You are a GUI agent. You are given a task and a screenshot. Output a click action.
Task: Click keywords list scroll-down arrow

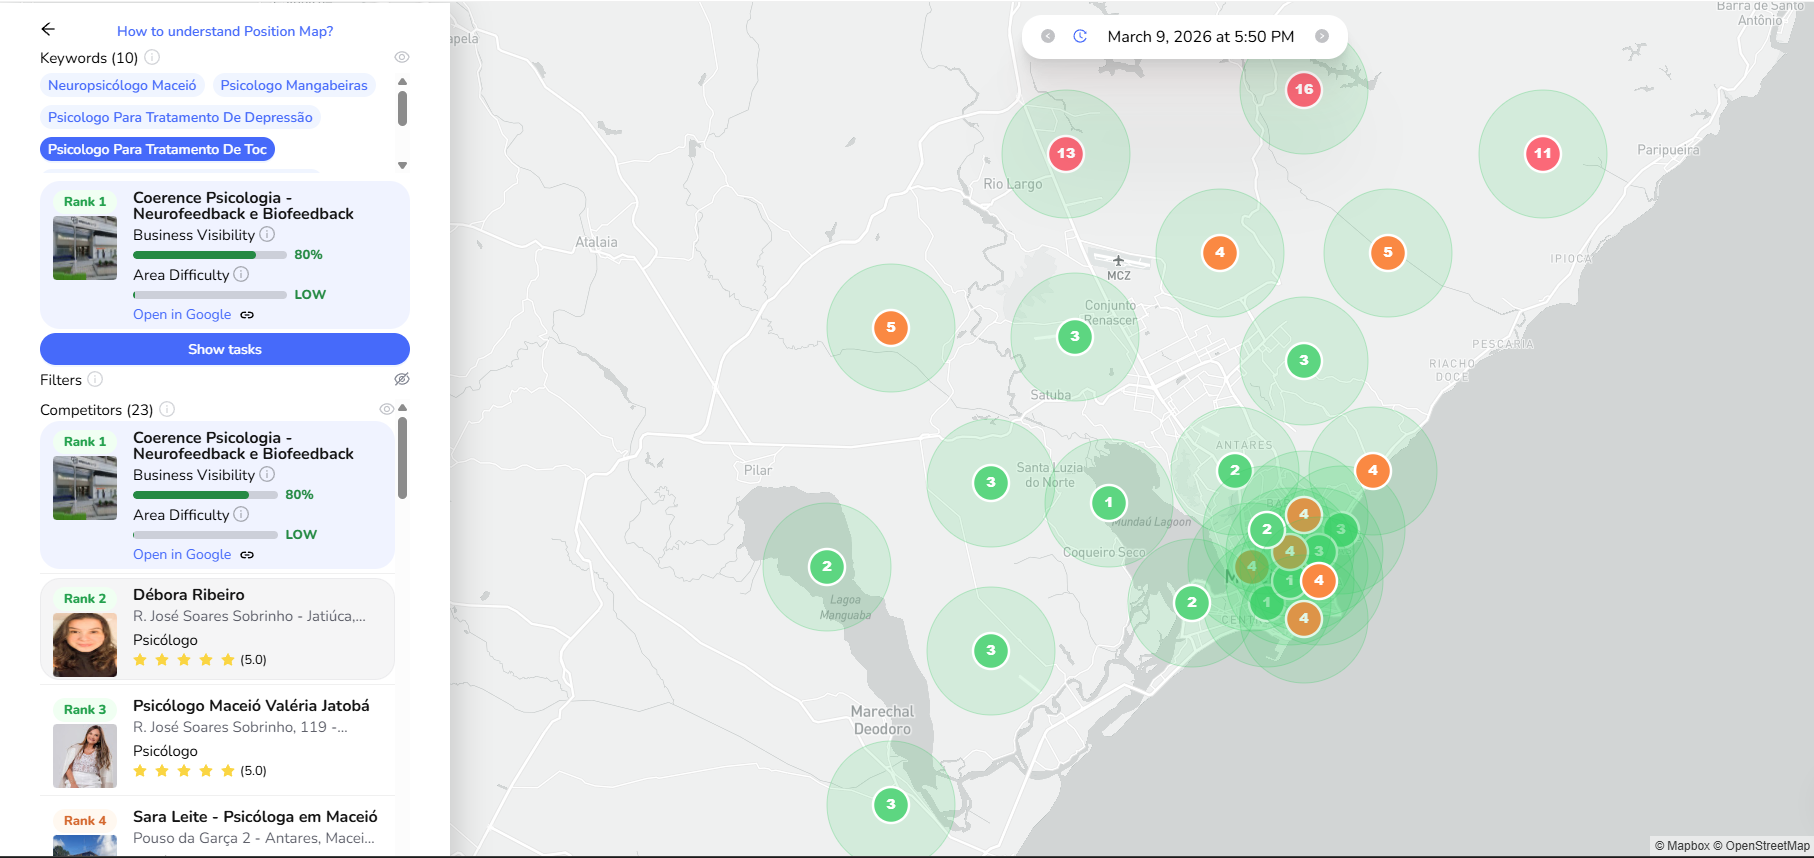coord(402,165)
